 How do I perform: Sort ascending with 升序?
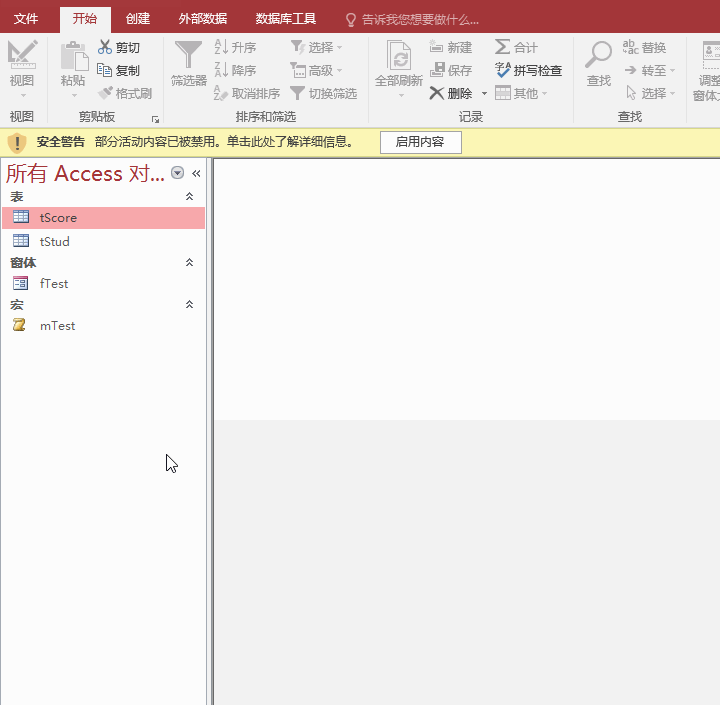tap(236, 47)
